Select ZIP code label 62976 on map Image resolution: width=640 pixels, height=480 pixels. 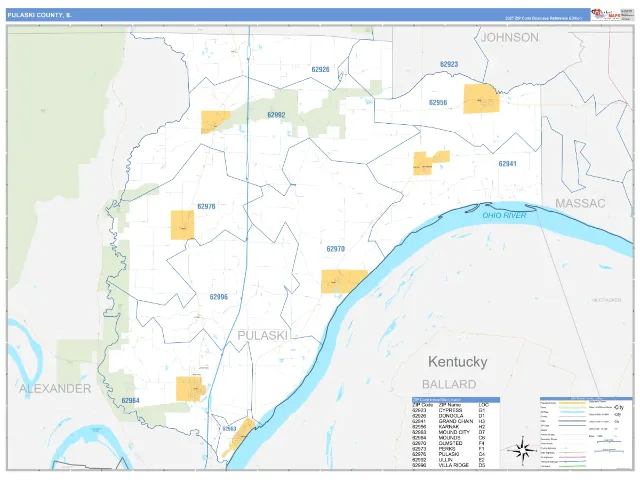[x=206, y=206]
